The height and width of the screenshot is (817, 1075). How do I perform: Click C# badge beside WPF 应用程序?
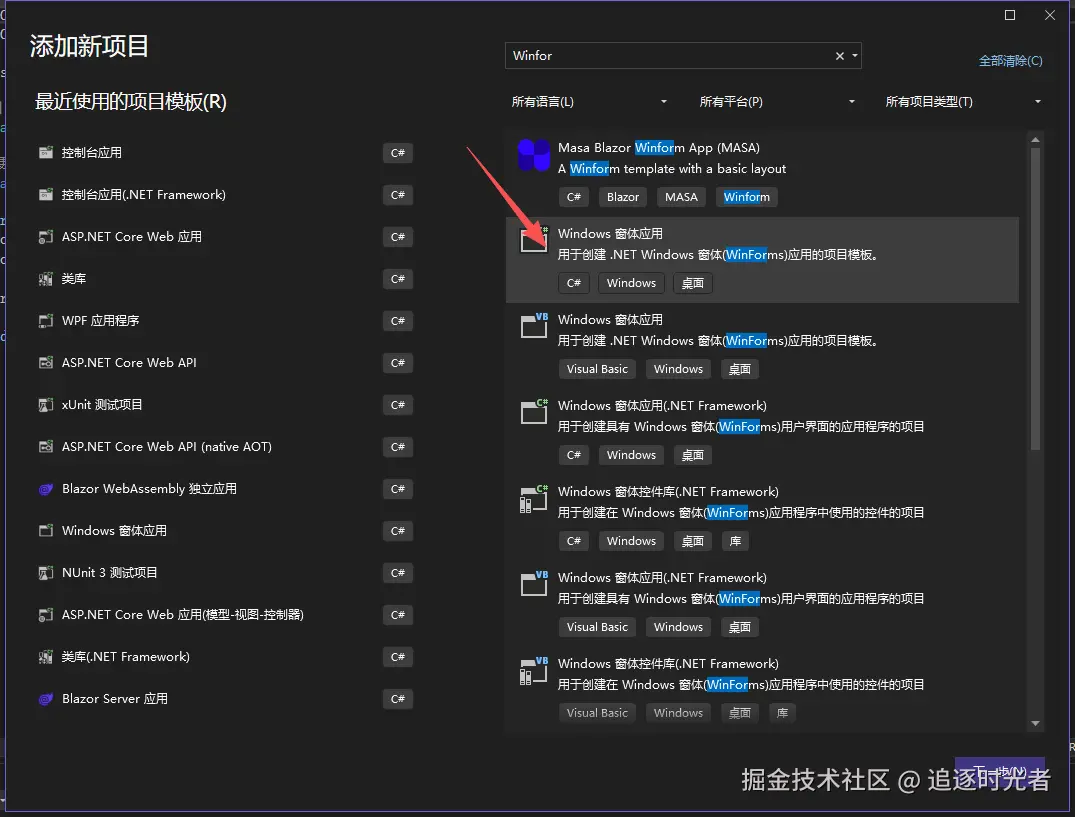point(398,321)
